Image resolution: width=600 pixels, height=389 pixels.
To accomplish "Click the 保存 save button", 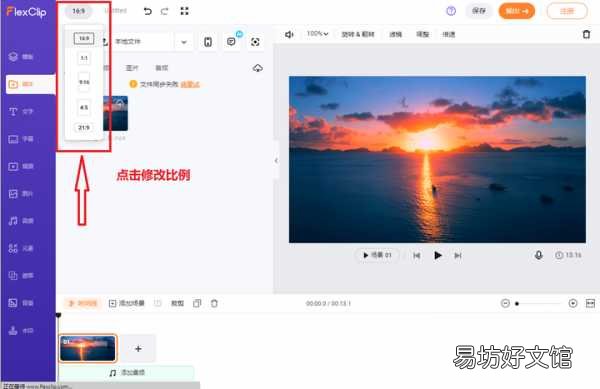I will pyautogui.click(x=479, y=11).
